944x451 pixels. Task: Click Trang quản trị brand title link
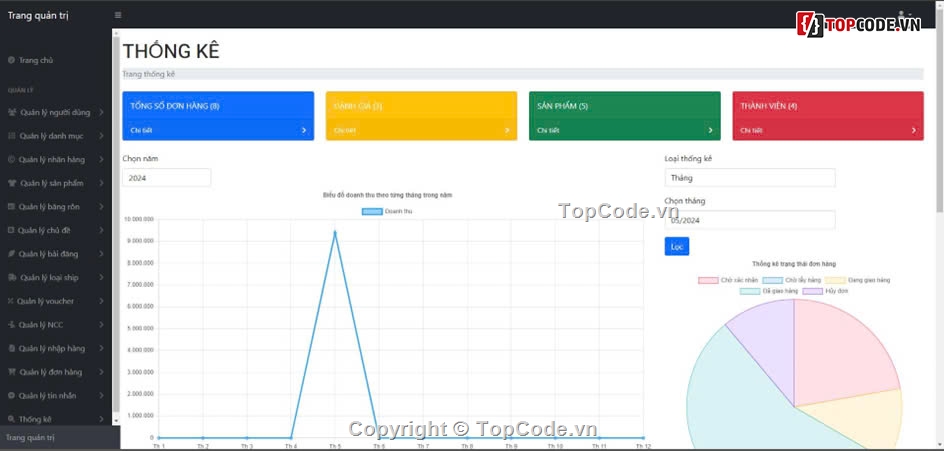click(38, 15)
